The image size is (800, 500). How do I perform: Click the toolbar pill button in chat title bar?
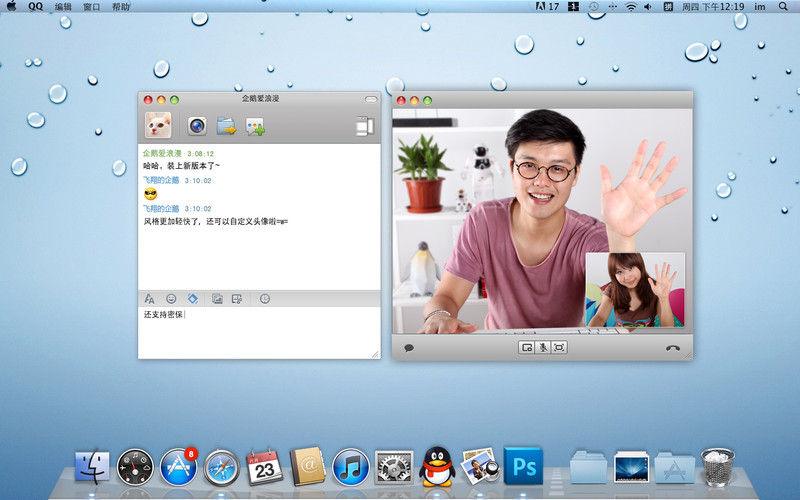371,99
